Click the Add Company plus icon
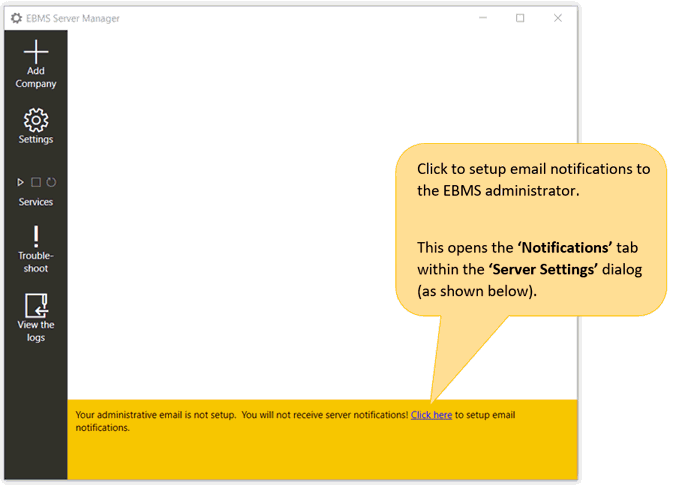 [36, 52]
